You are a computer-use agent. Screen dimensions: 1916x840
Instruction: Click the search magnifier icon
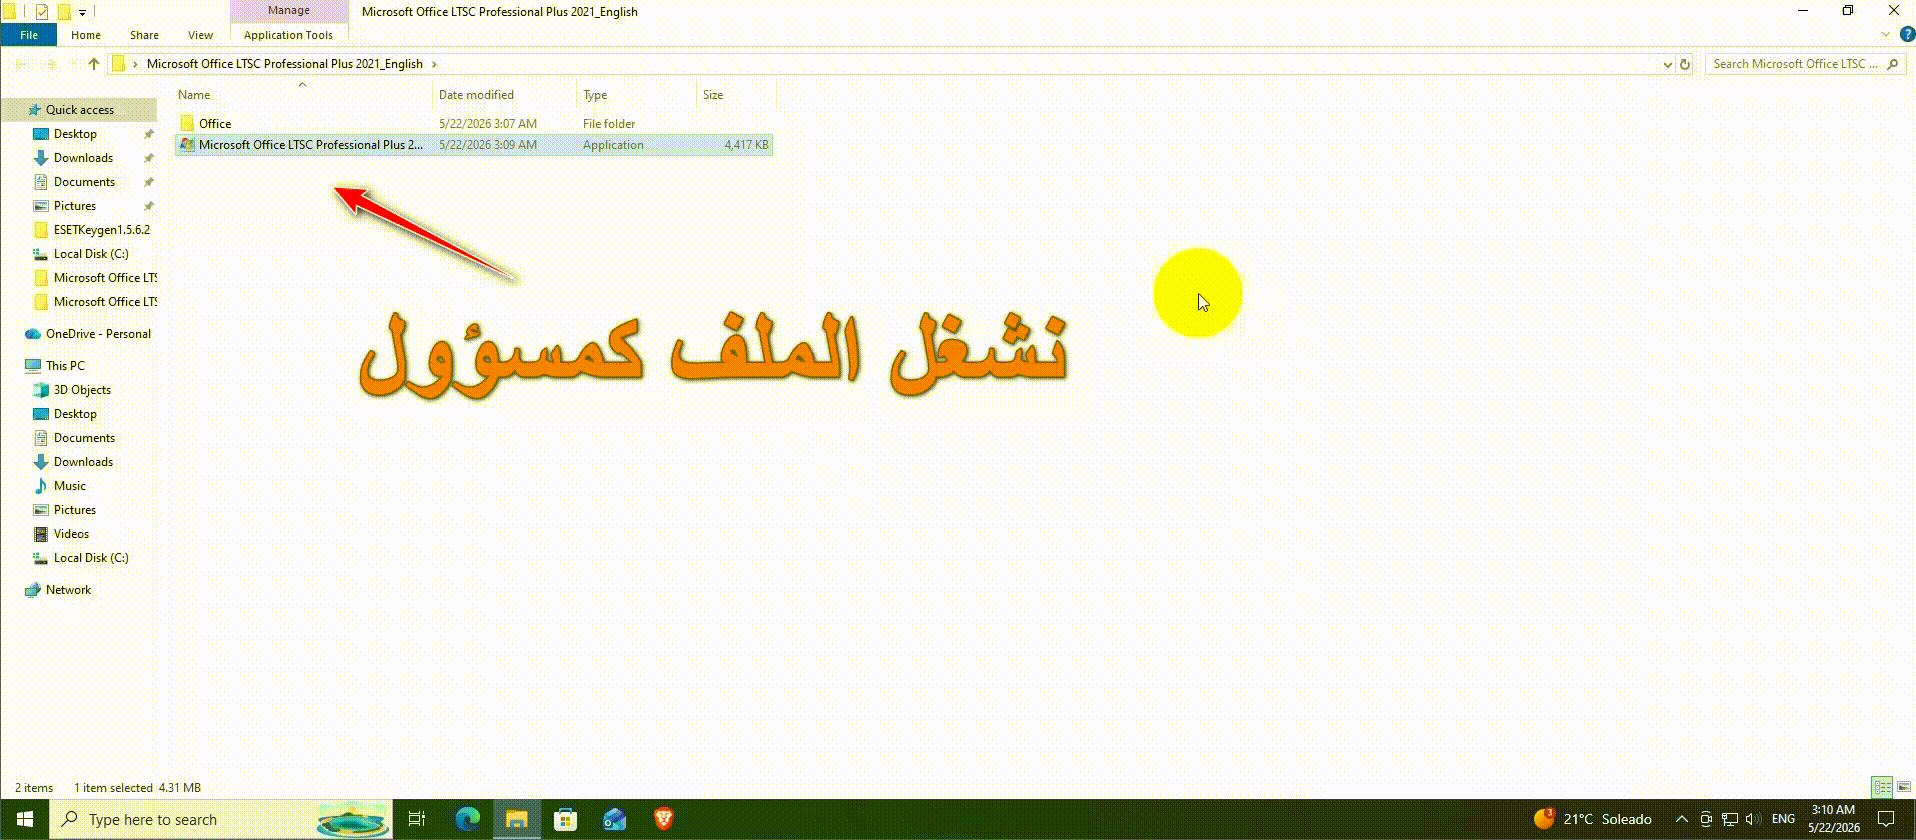pyautogui.click(x=1892, y=64)
